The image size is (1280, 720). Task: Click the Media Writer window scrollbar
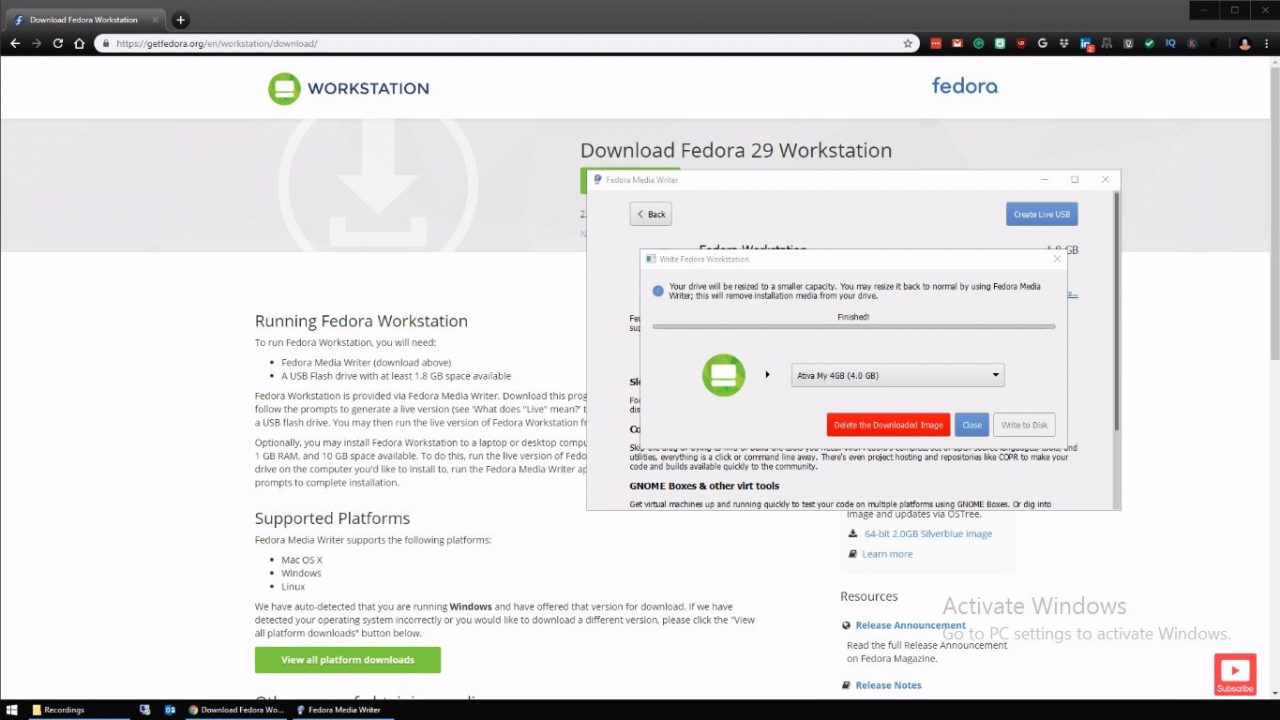[1116, 310]
